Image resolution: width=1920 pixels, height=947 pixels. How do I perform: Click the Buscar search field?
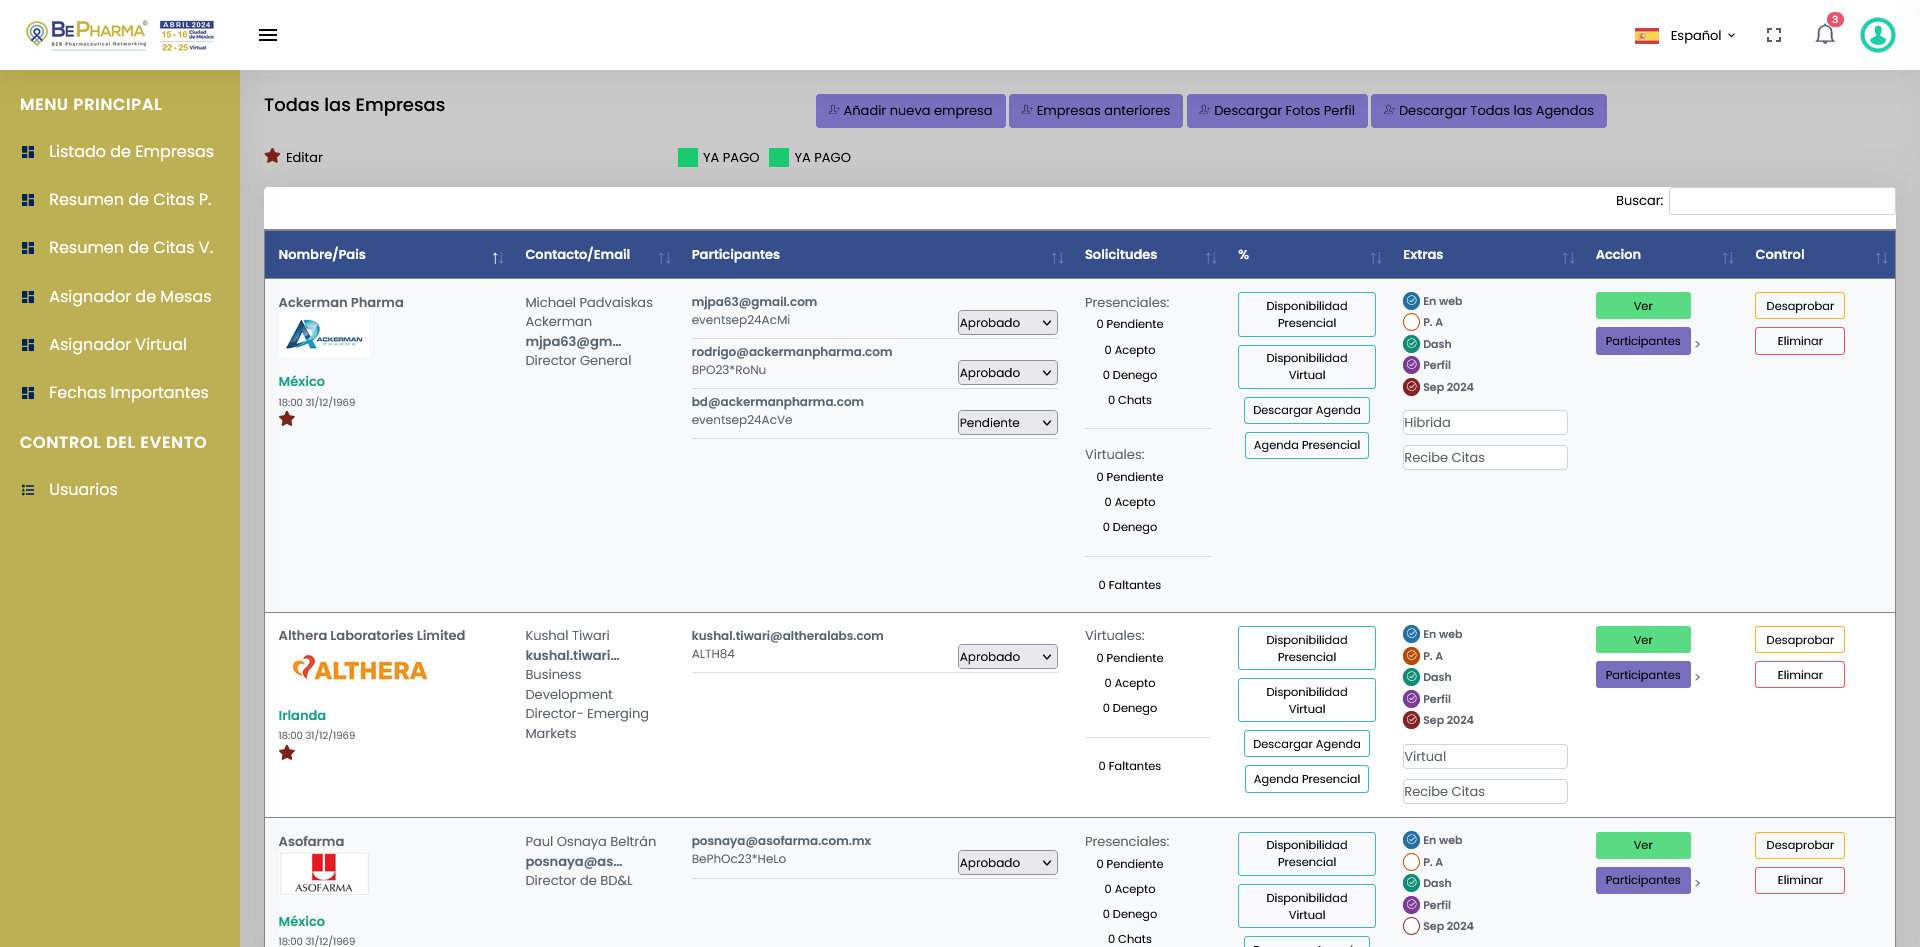coord(1781,201)
